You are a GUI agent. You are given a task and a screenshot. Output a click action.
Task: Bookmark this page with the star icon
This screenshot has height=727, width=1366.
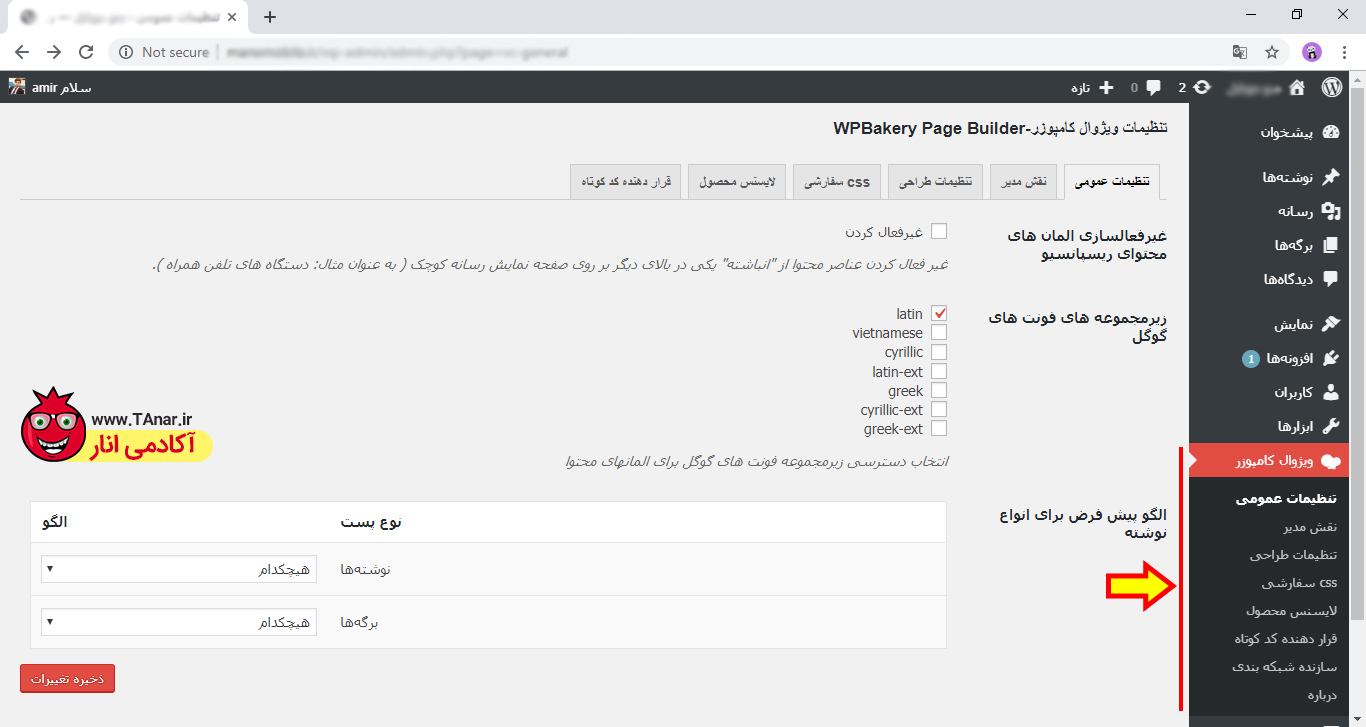1272,52
